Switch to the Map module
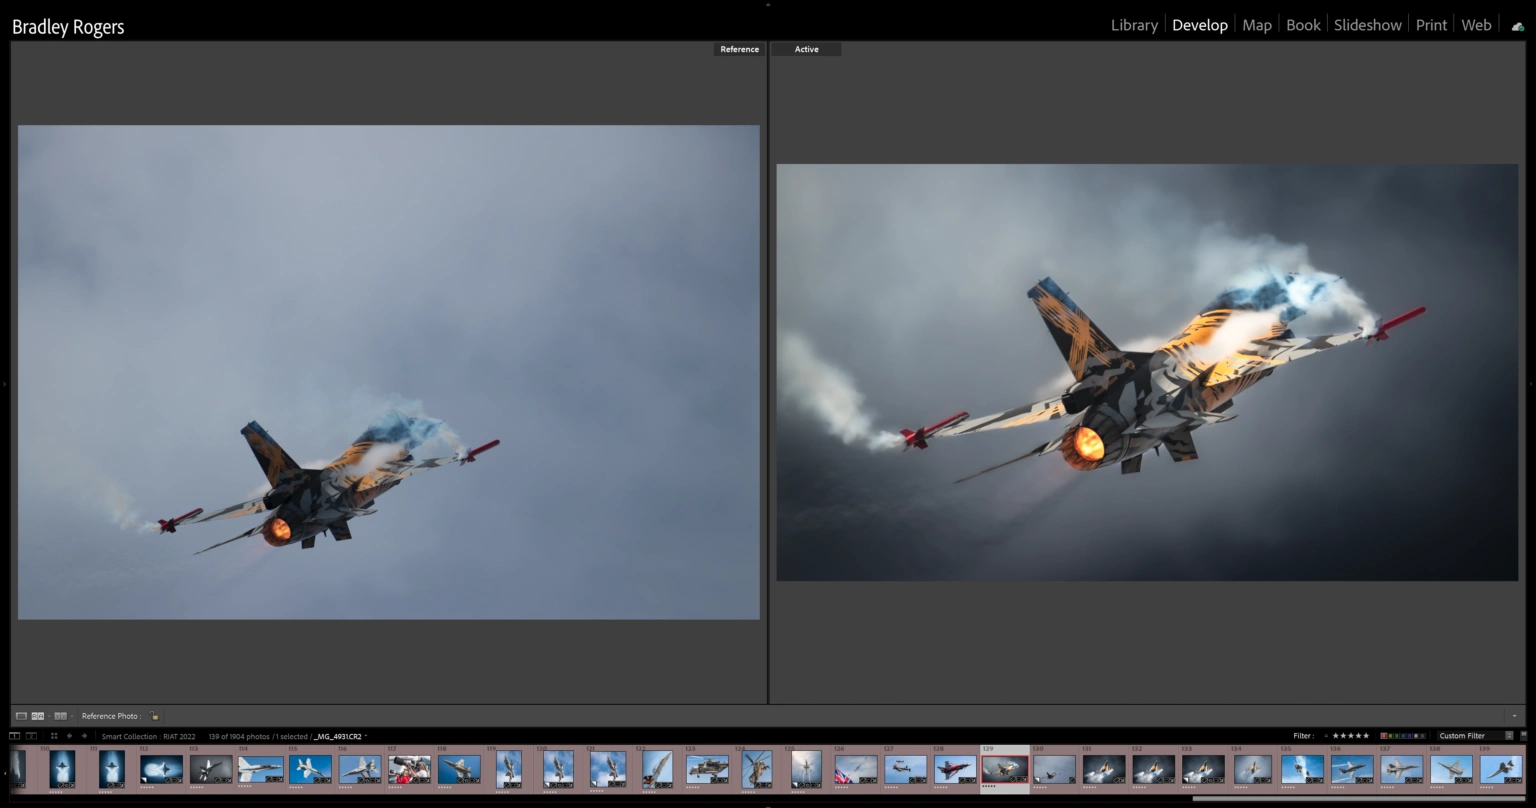Viewport: 1536px width, 808px height. 1257,26
